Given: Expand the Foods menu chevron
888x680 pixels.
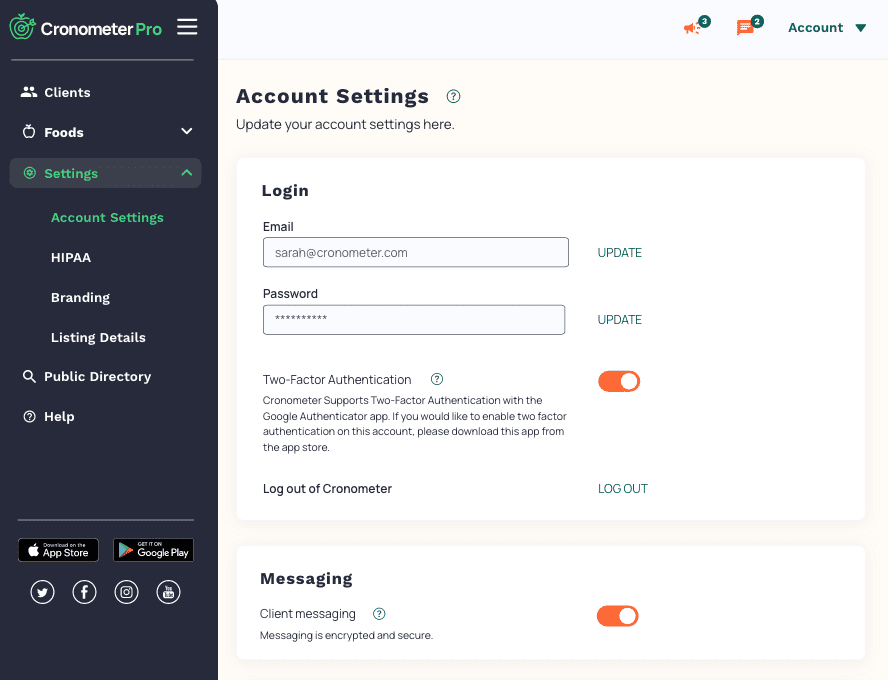Looking at the screenshot, I should [x=187, y=132].
